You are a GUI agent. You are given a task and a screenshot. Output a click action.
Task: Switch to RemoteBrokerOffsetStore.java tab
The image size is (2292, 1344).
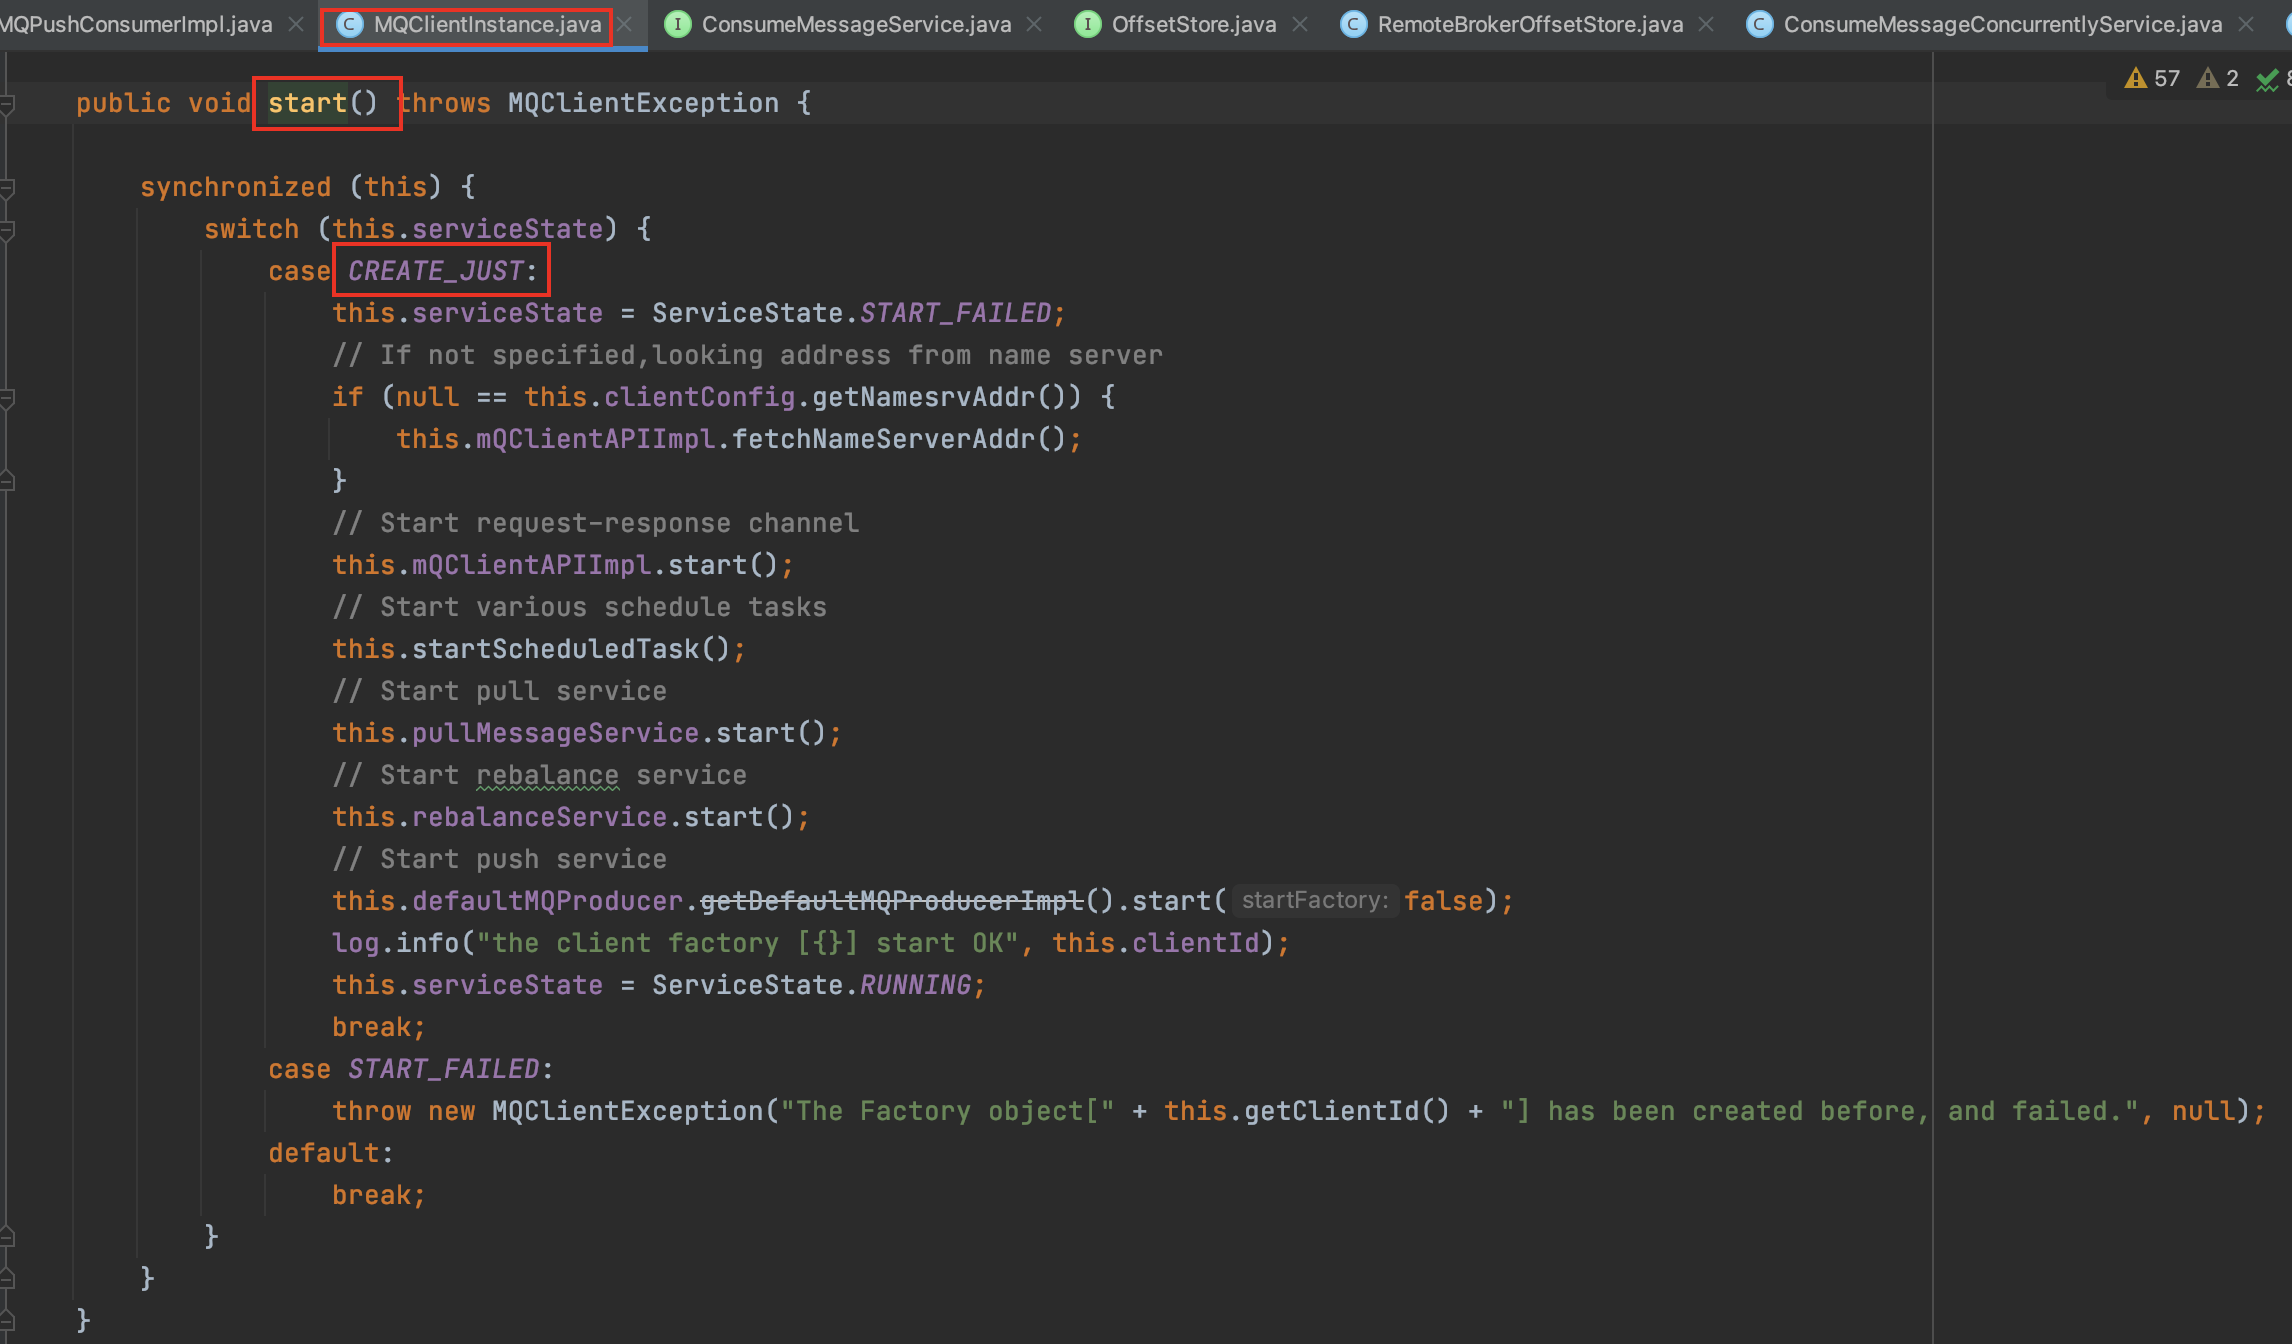1530,24
